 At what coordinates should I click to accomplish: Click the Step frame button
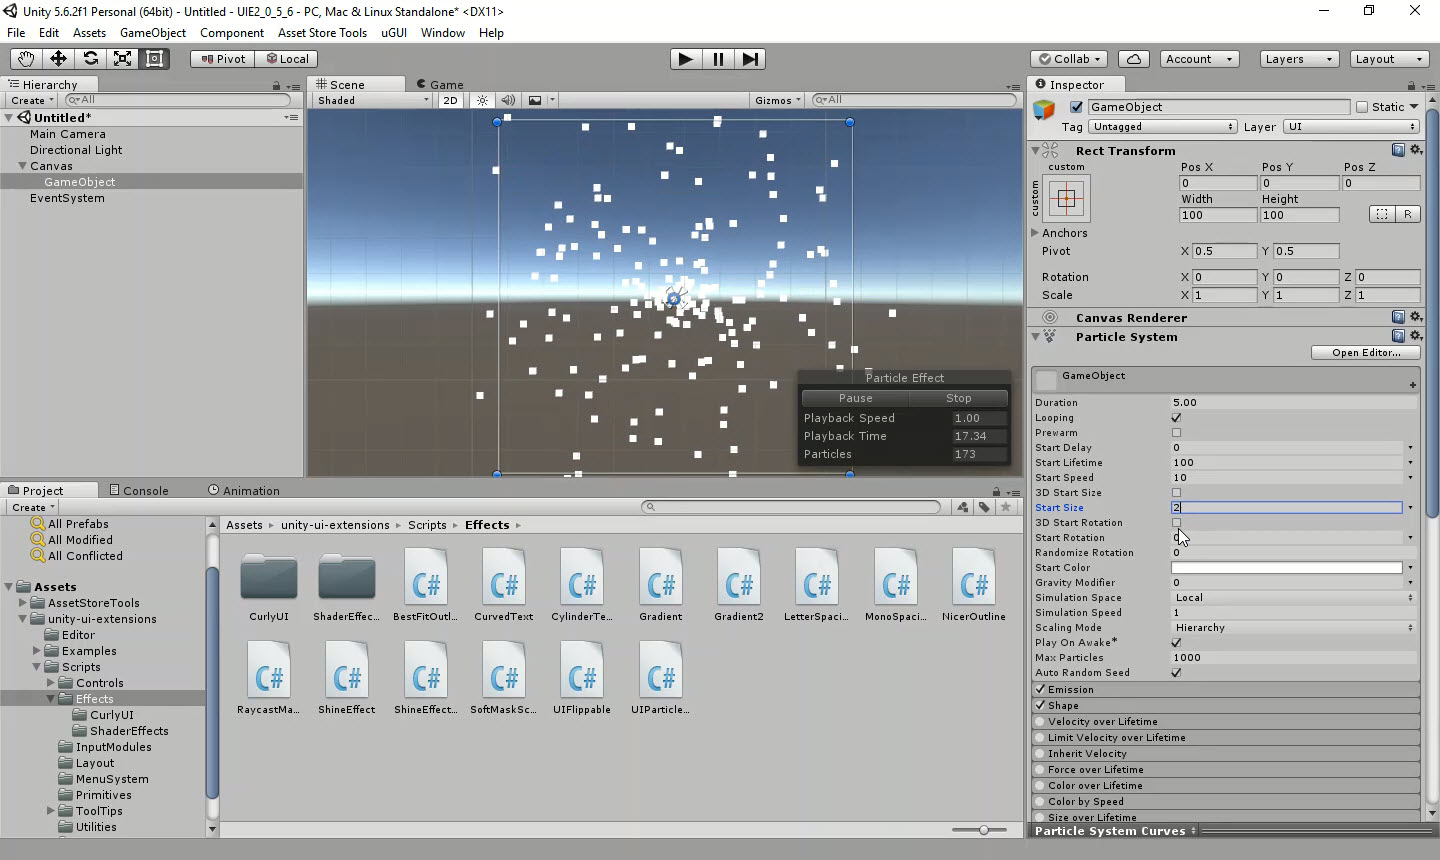750,59
